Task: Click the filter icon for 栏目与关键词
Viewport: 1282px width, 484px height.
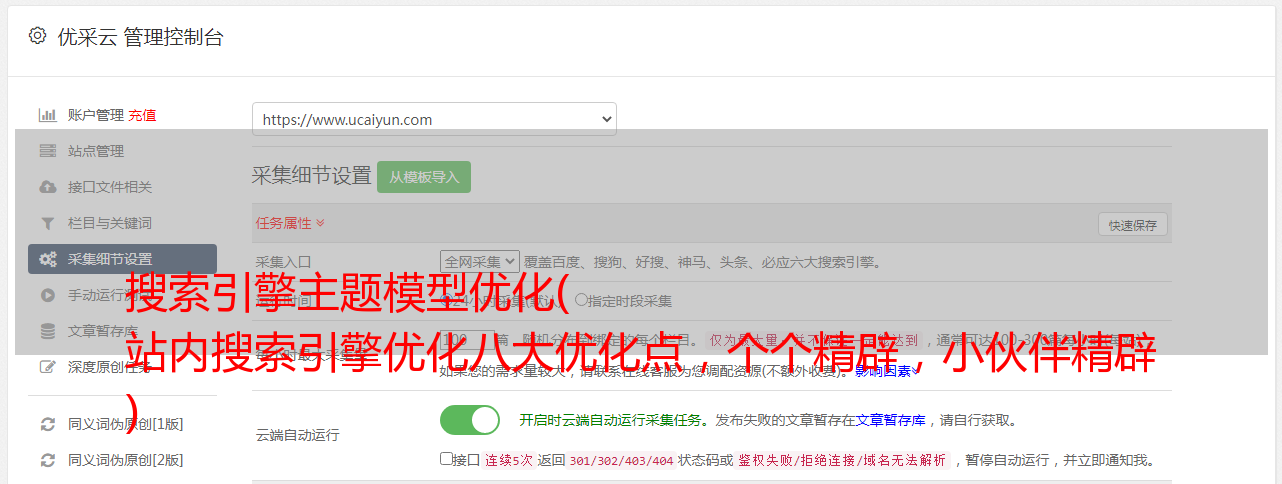Action: [x=47, y=223]
